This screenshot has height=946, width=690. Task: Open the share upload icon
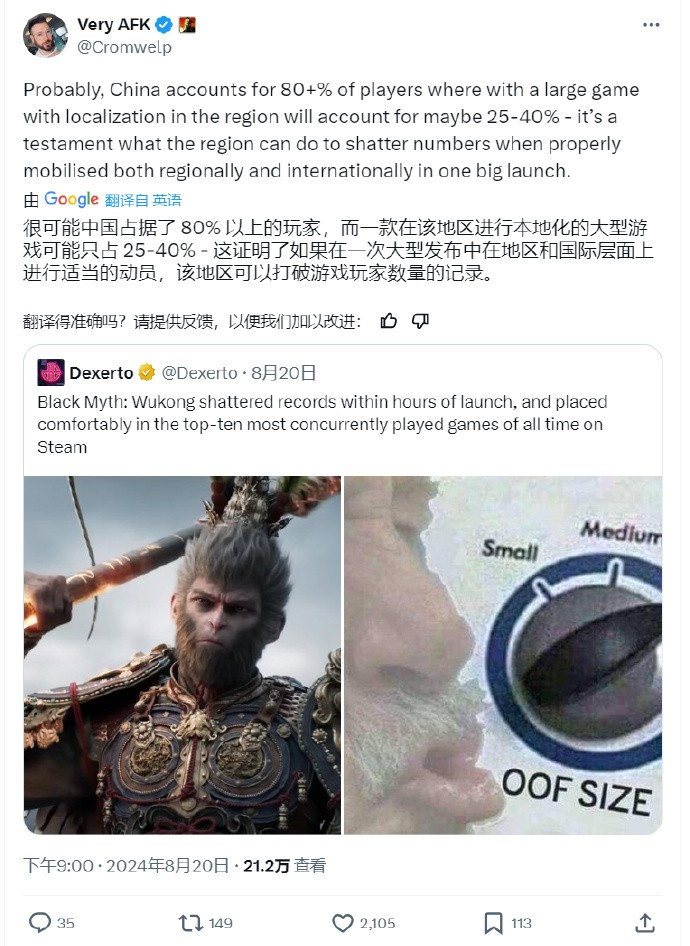[x=645, y=922]
